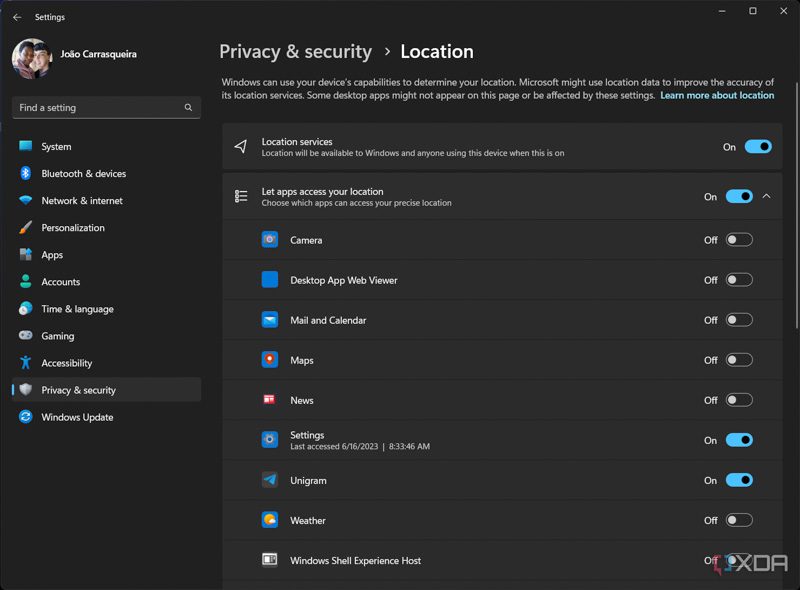The width and height of the screenshot is (800, 590).
Task: Click the Apps icon in sidebar
Action: point(26,255)
